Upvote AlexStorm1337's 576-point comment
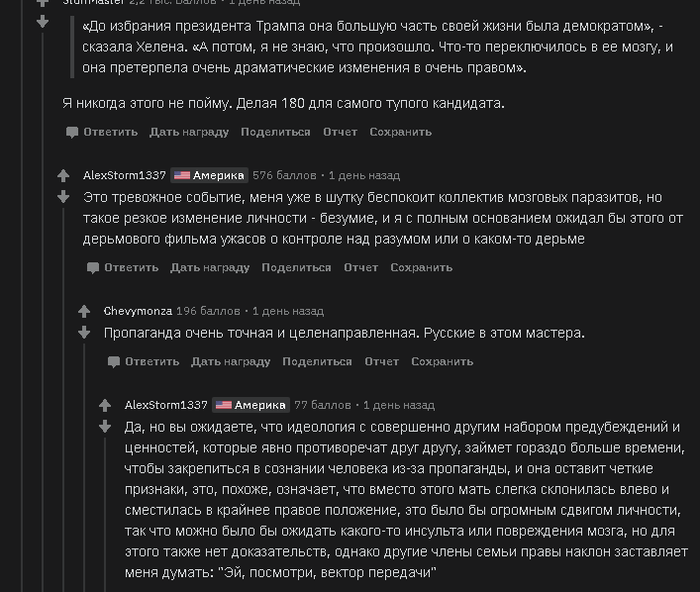 click(63, 175)
